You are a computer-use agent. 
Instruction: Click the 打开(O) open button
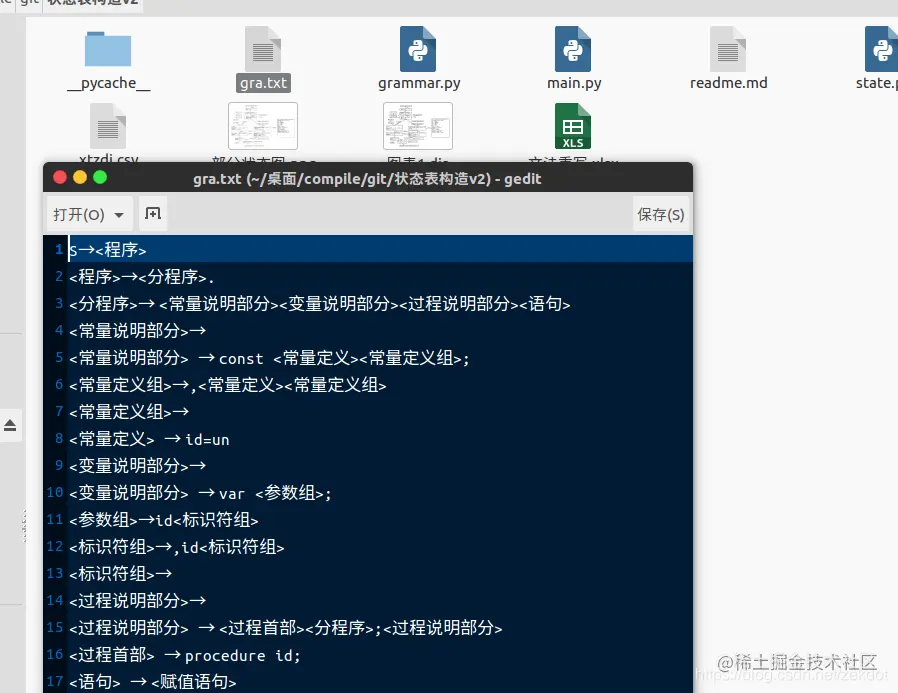click(82, 213)
